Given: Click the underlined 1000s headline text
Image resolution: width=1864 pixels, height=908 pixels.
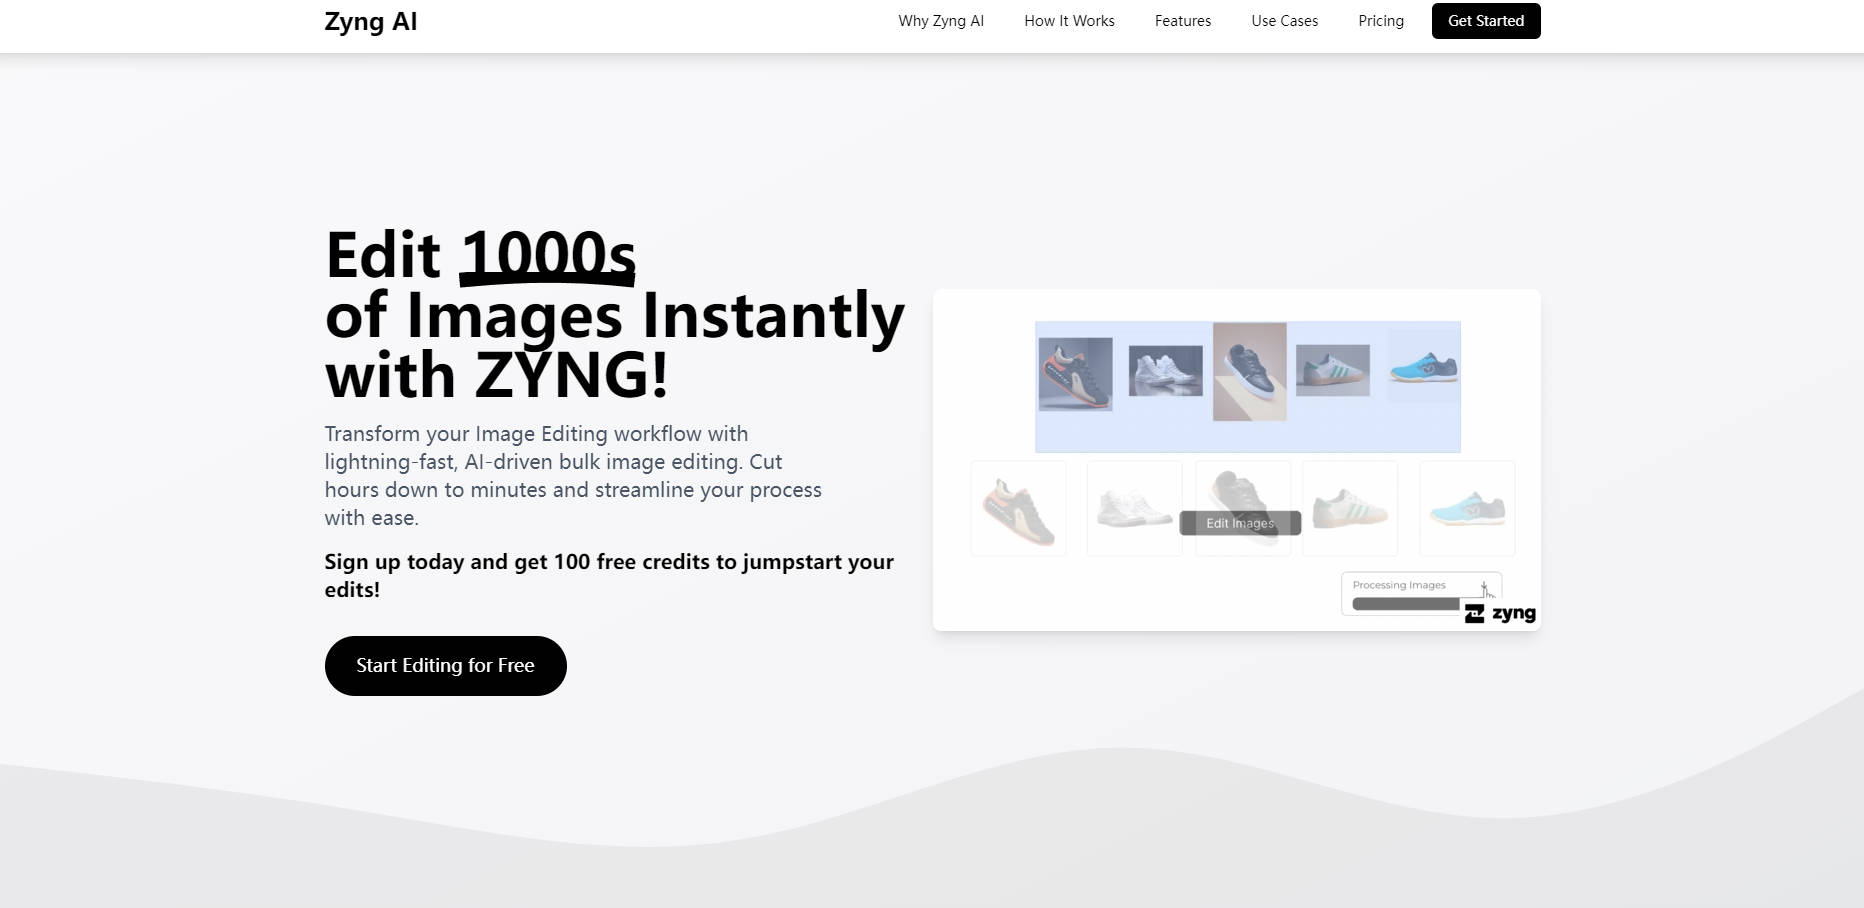Looking at the screenshot, I should pyautogui.click(x=547, y=255).
